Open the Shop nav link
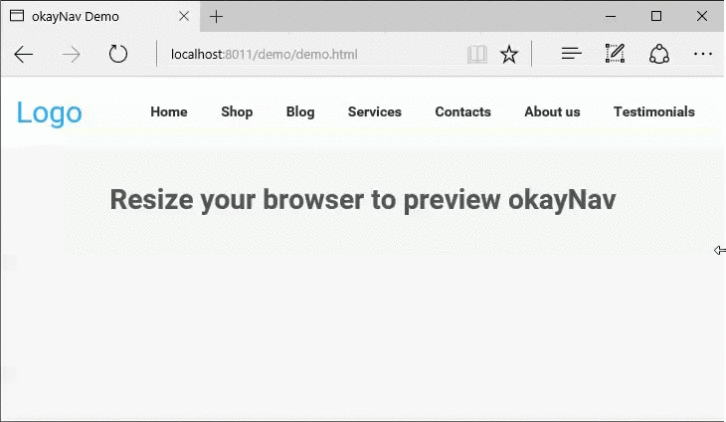726x422 pixels. pos(237,112)
